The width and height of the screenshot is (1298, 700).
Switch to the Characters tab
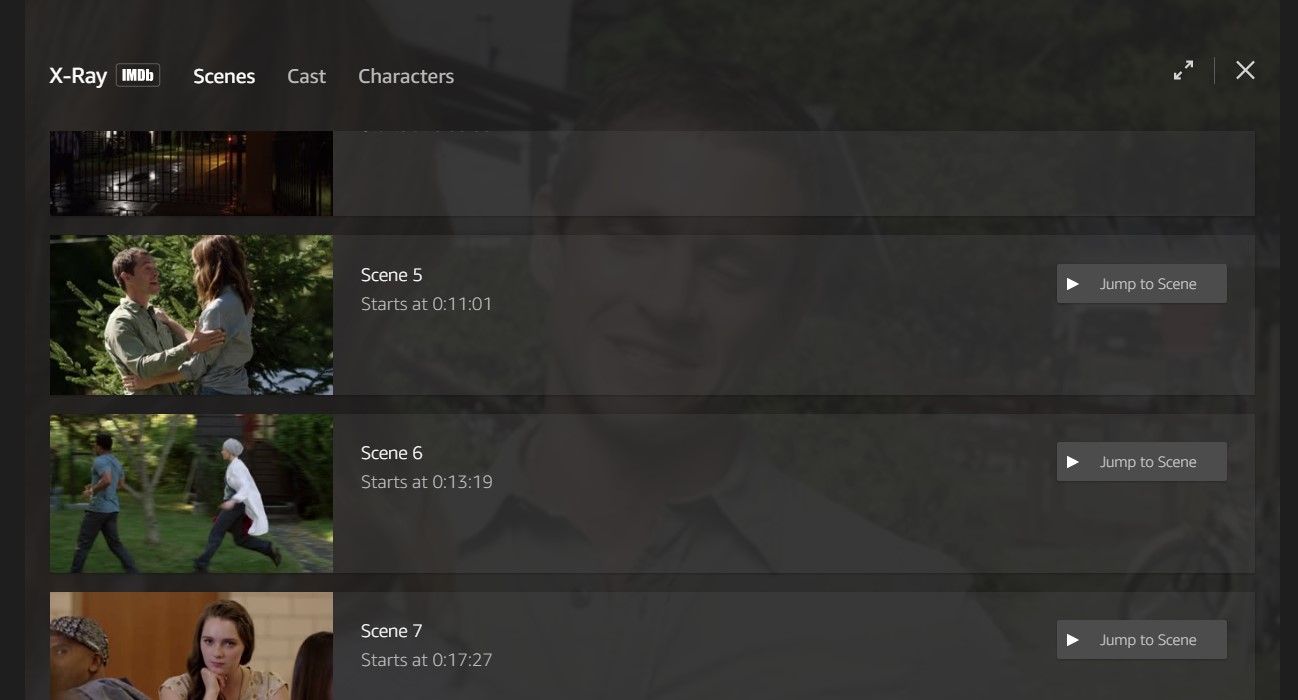[406, 76]
